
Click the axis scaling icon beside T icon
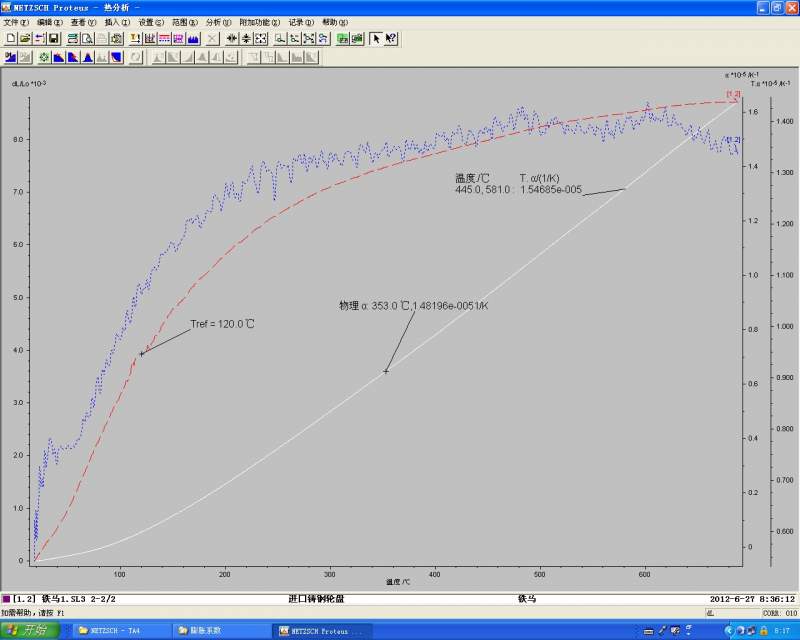click(x=149, y=38)
